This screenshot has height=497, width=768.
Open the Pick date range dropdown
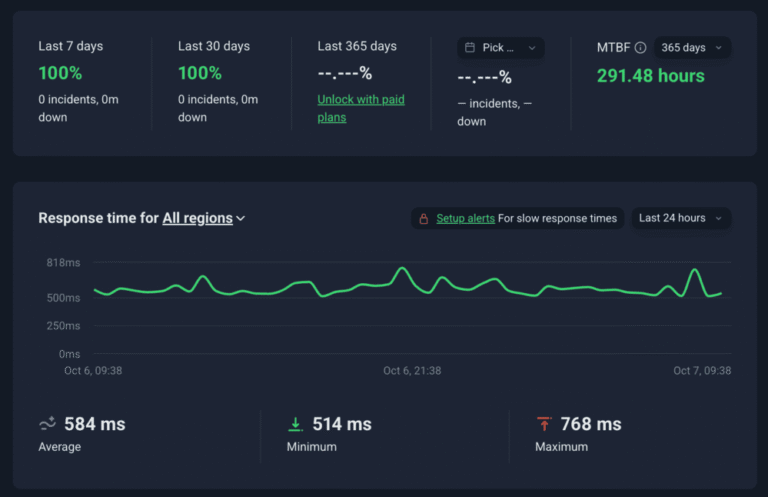pyautogui.click(x=501, y=48)
